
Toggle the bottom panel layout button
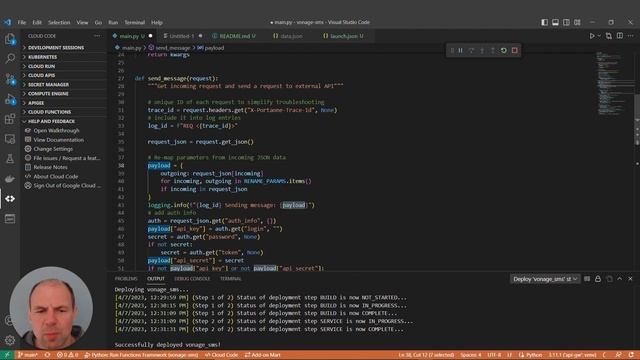556,22
